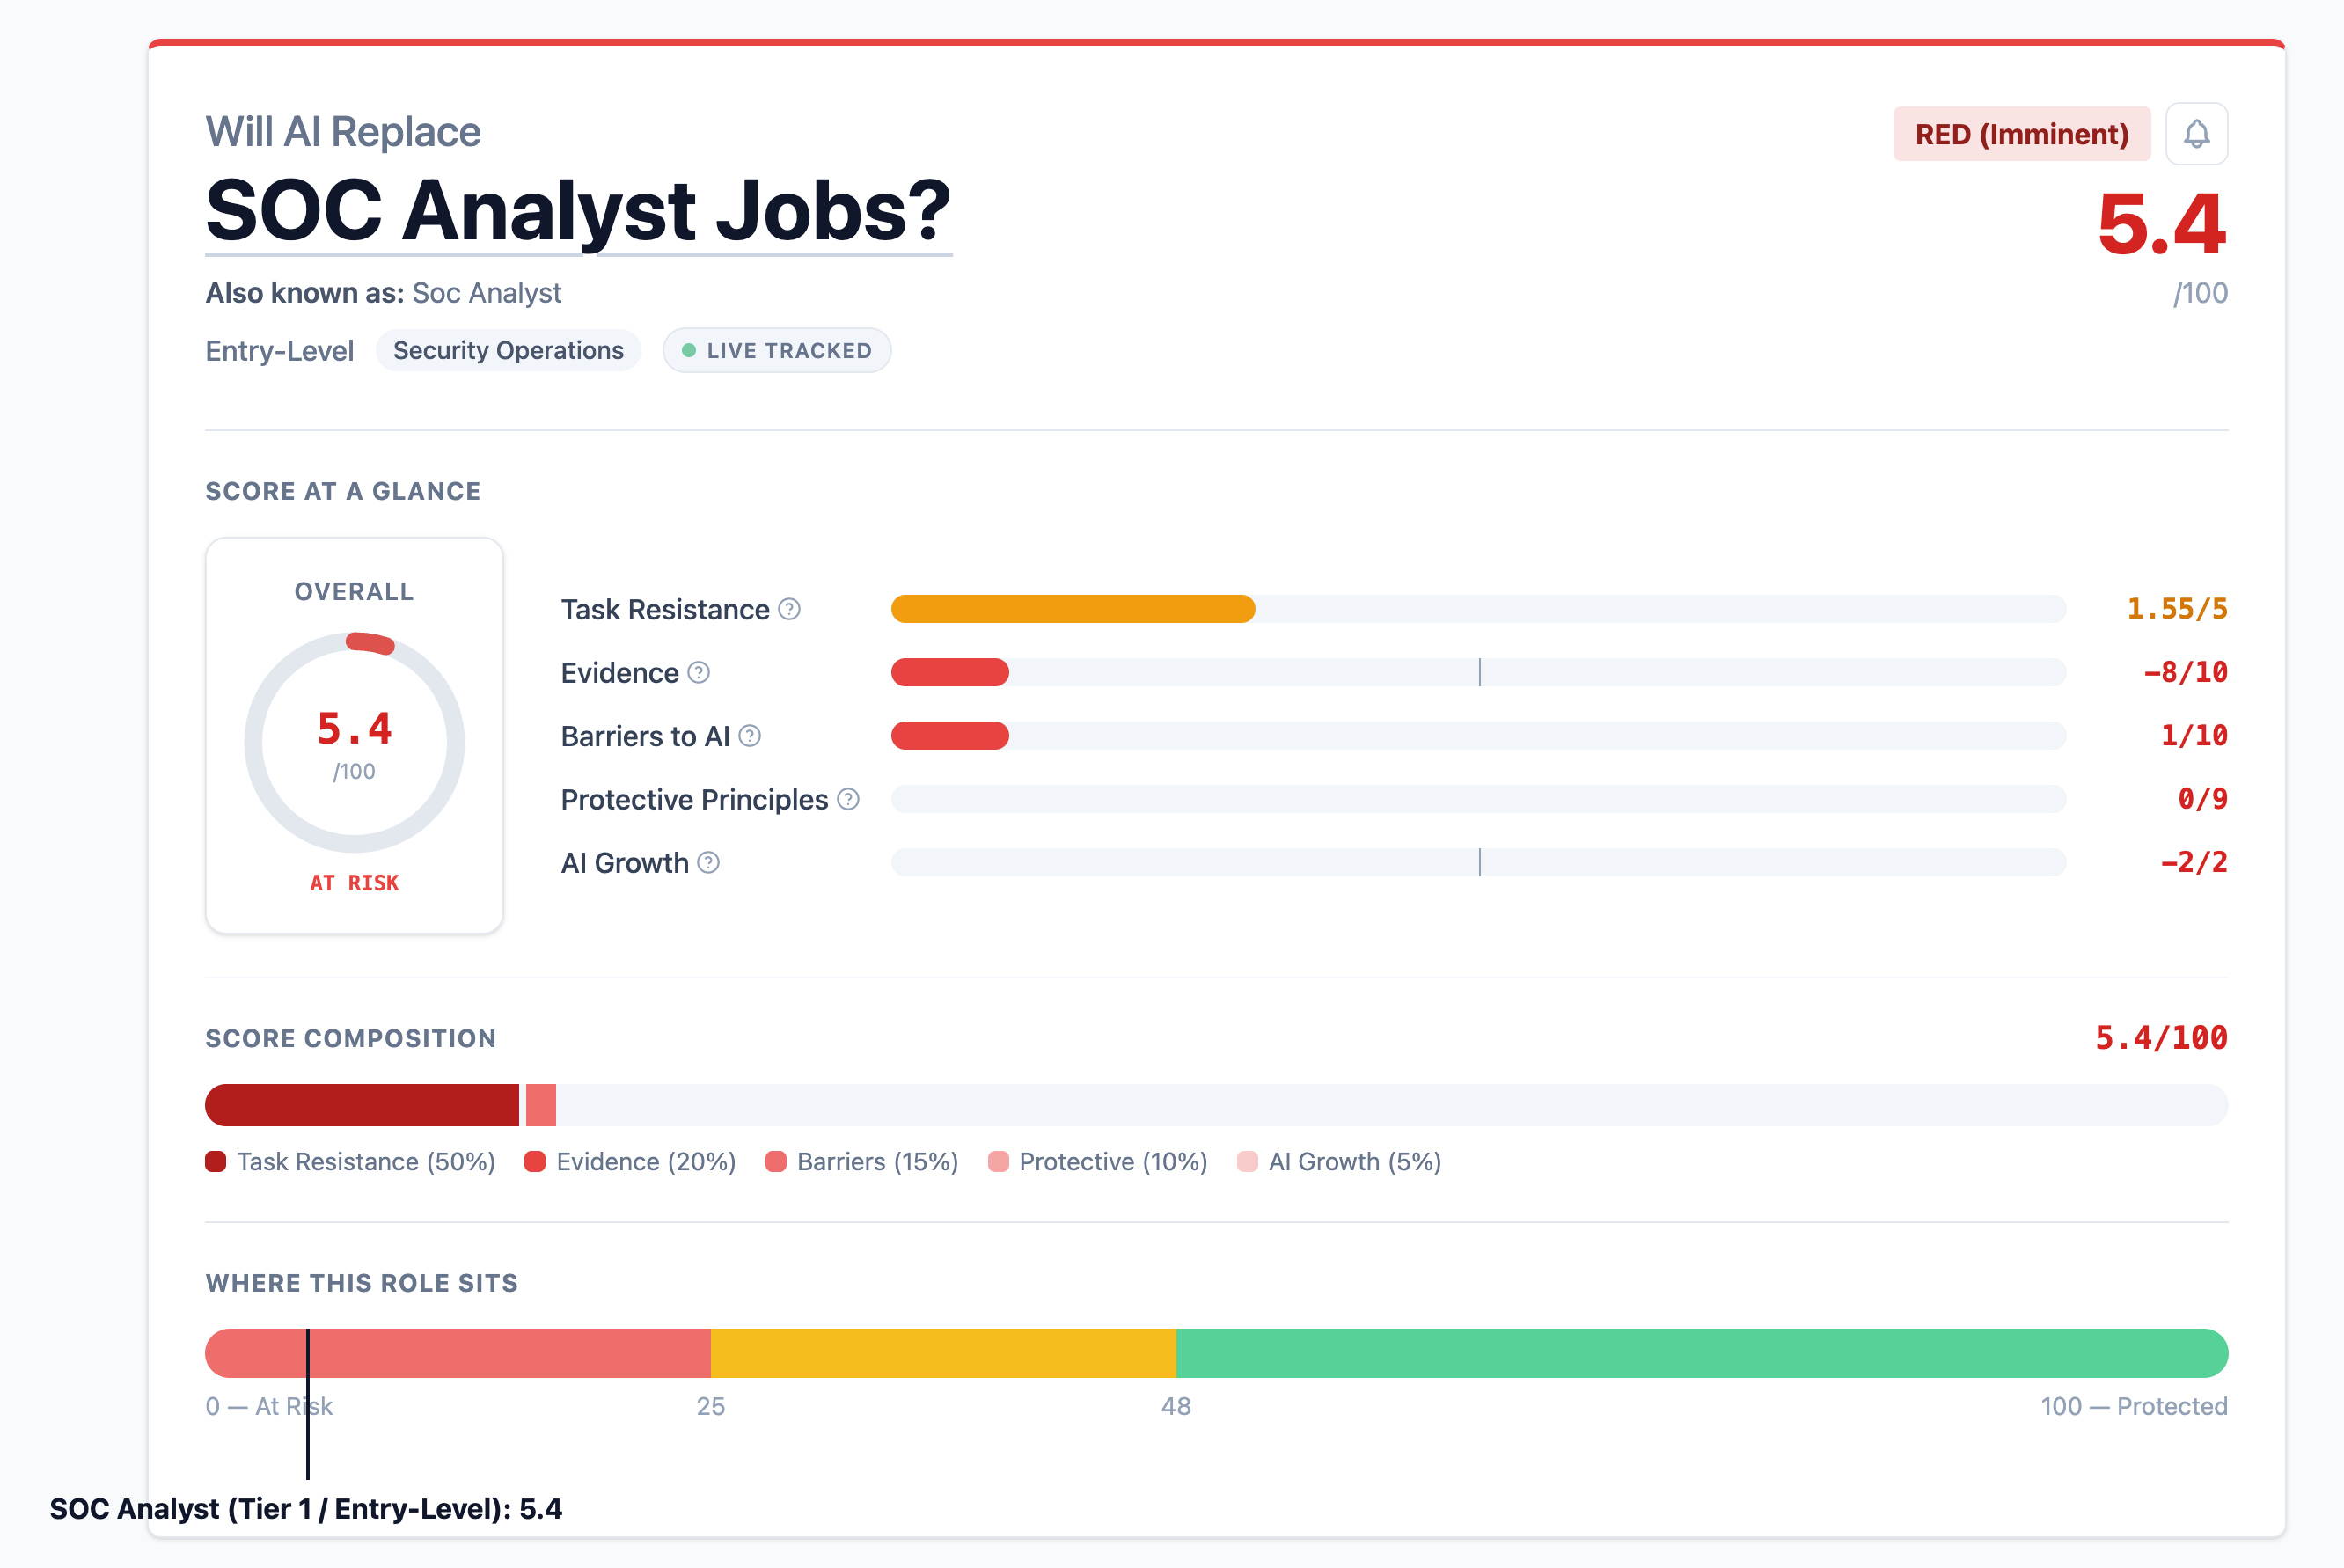2344x1568 pixels.
Task: Click the AI Growth (5%) legend swatch
Action: 1247,1161
